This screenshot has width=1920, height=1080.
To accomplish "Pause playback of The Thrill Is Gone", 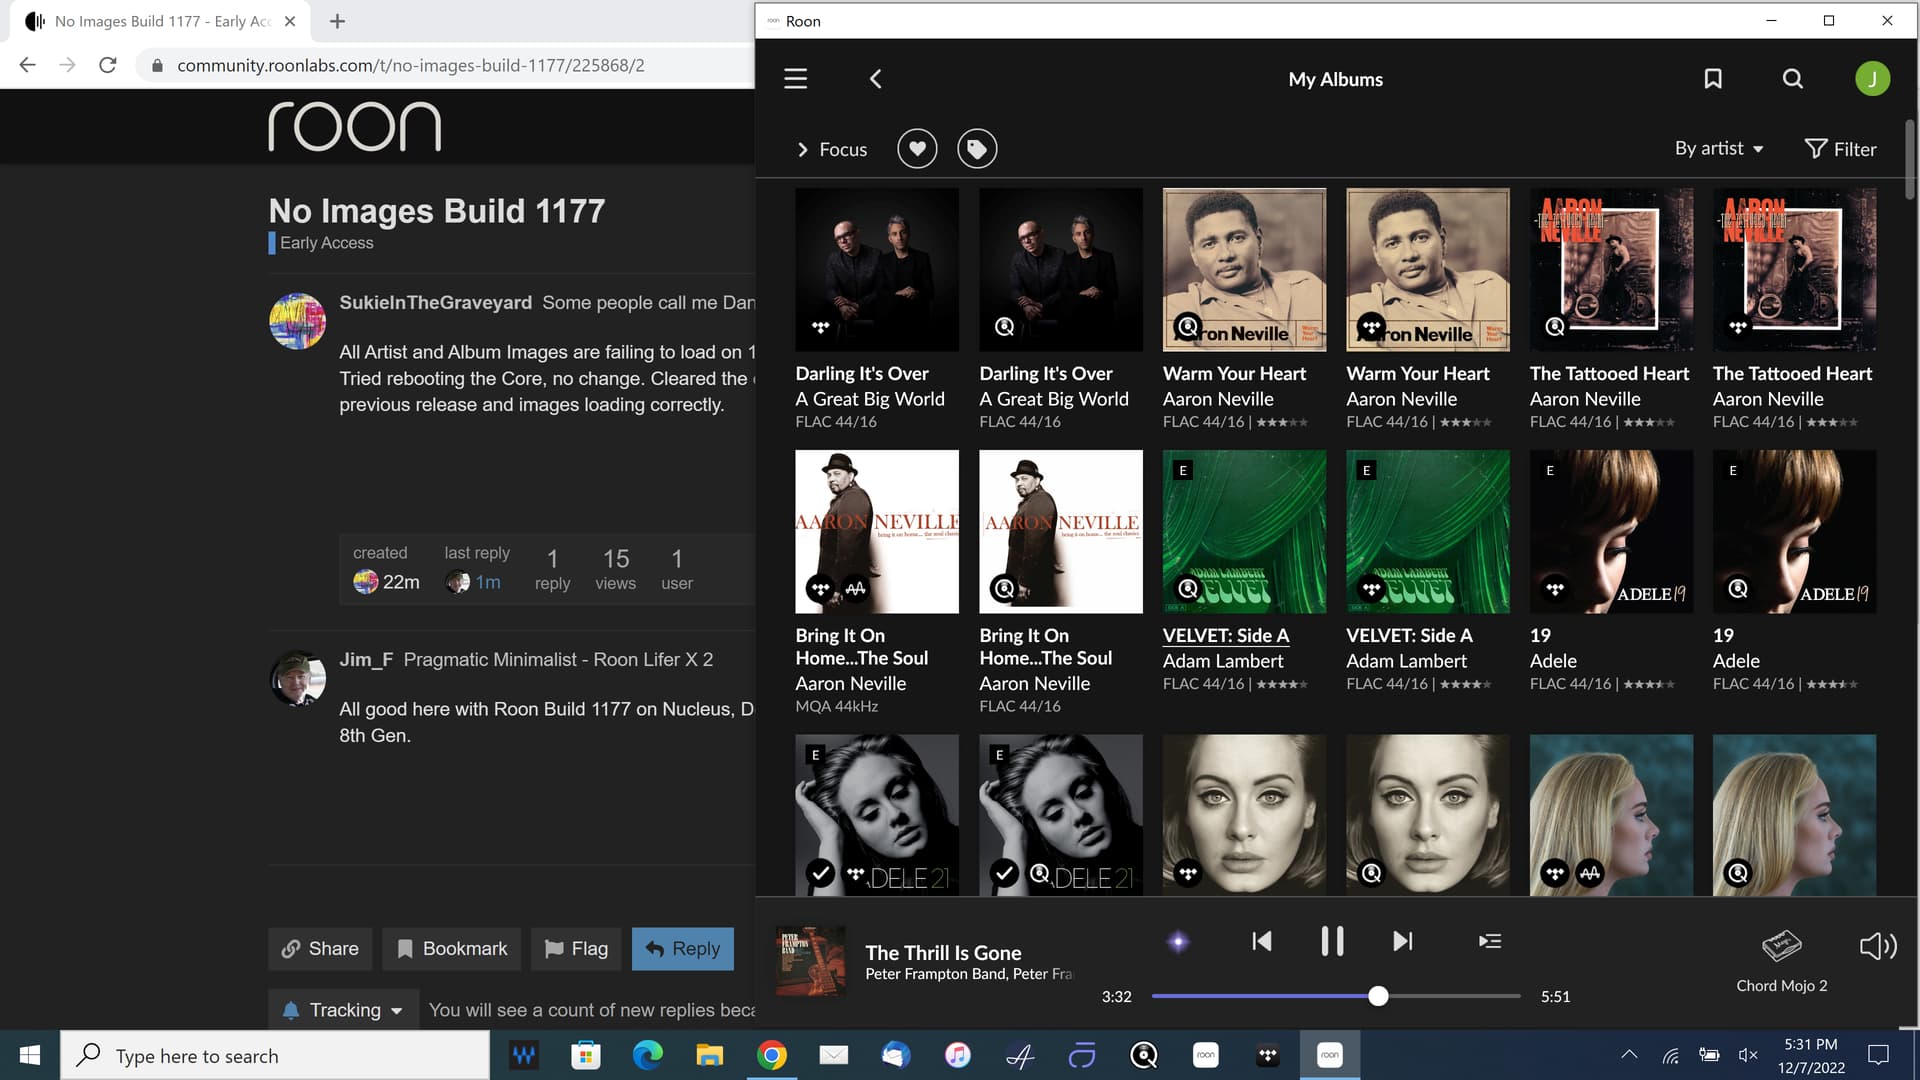I will [x=1332, y=941].
